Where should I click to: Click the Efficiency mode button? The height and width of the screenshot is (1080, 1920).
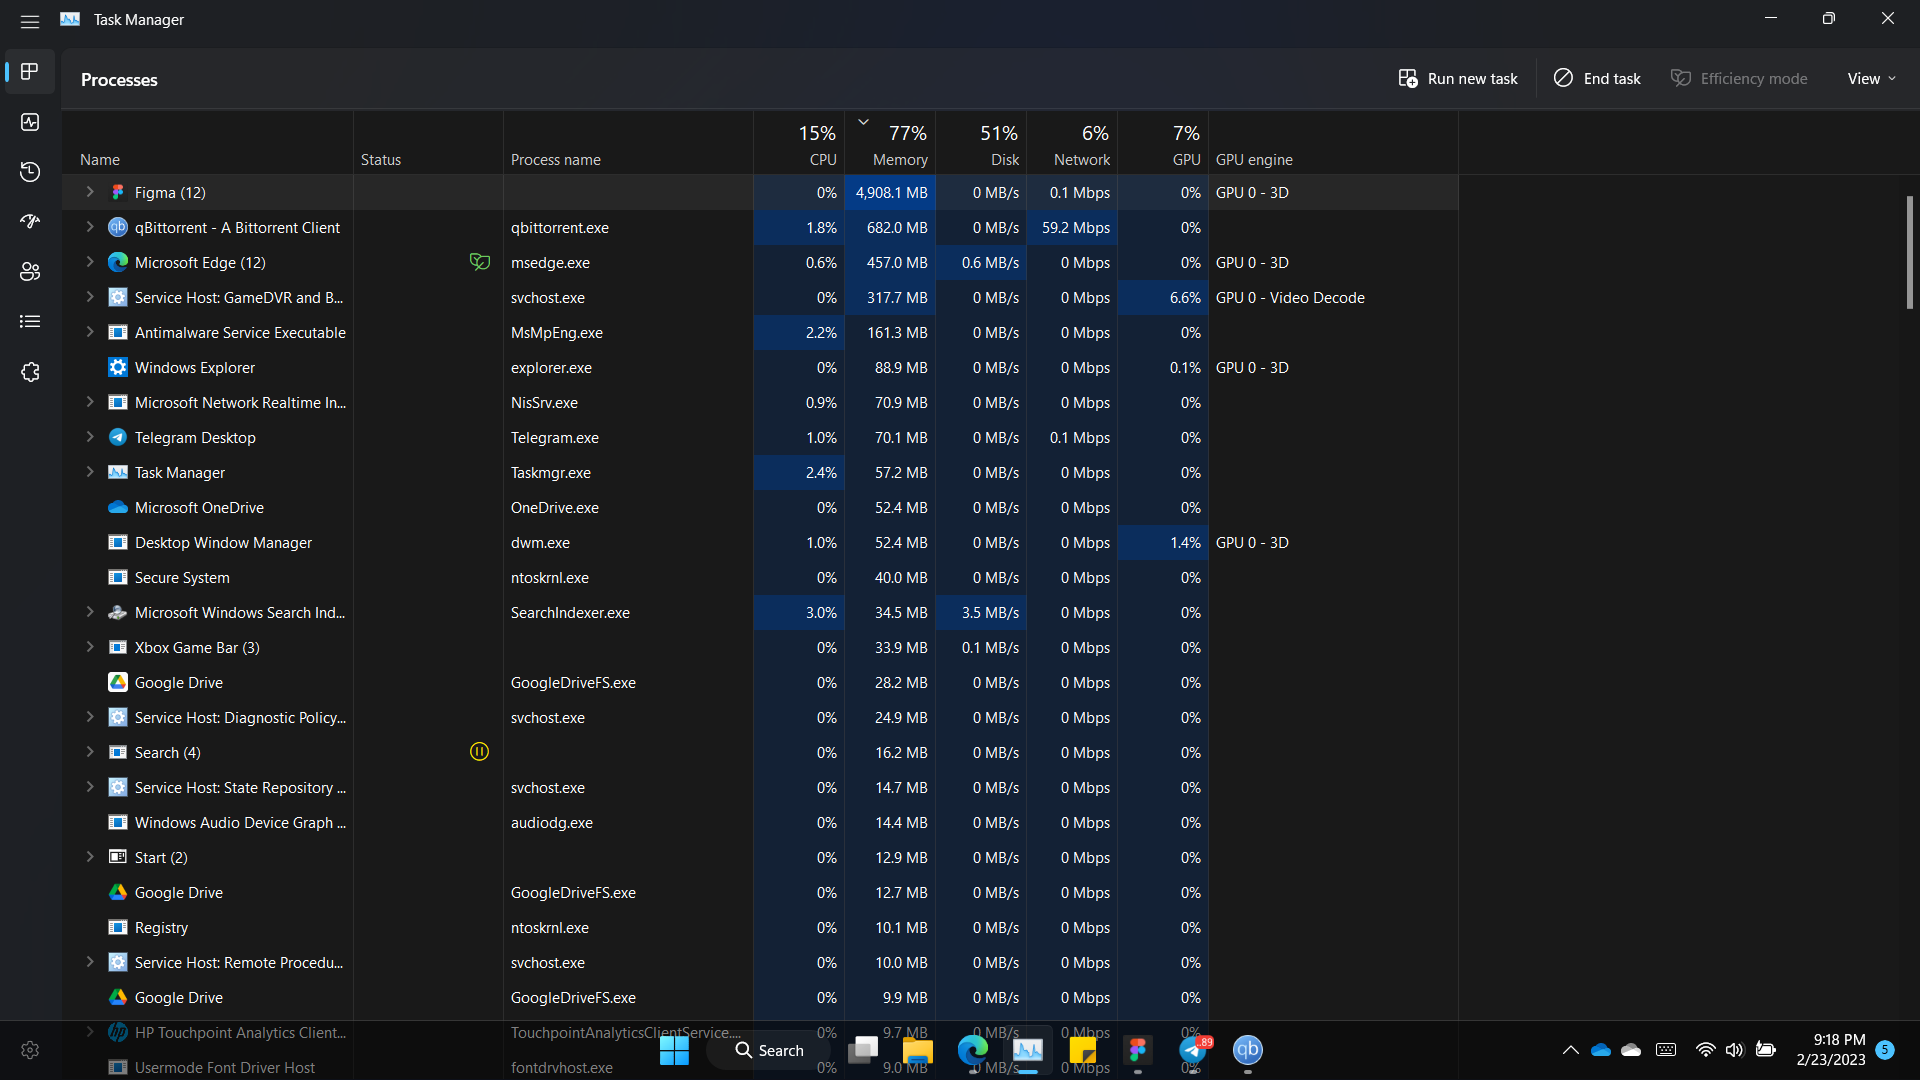(1739, 78)
